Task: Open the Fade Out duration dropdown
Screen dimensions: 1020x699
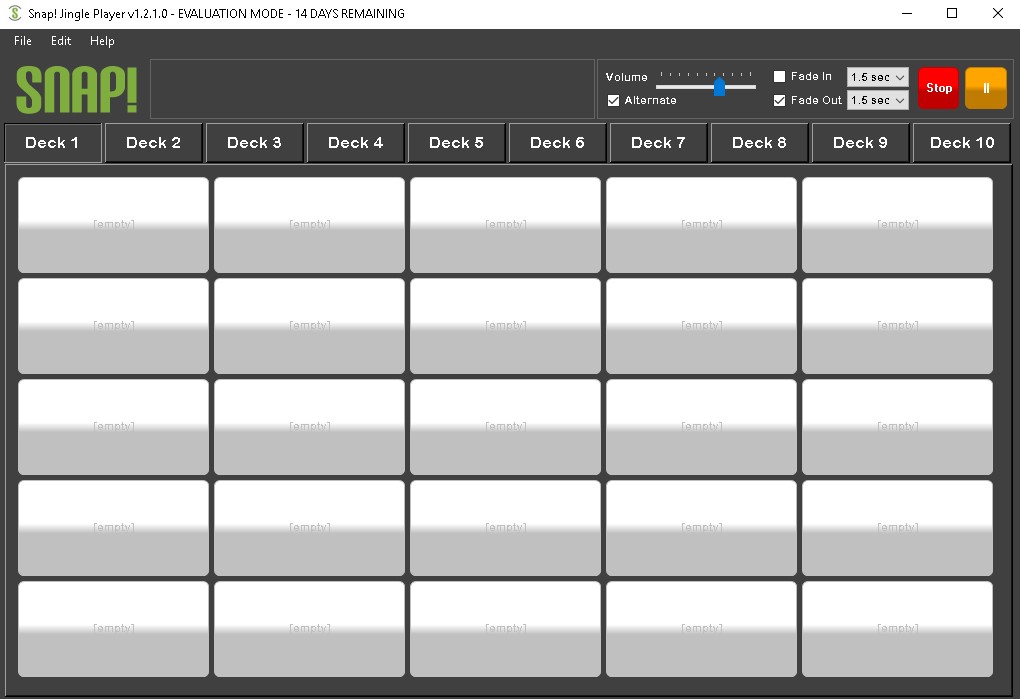Action: 877,101
